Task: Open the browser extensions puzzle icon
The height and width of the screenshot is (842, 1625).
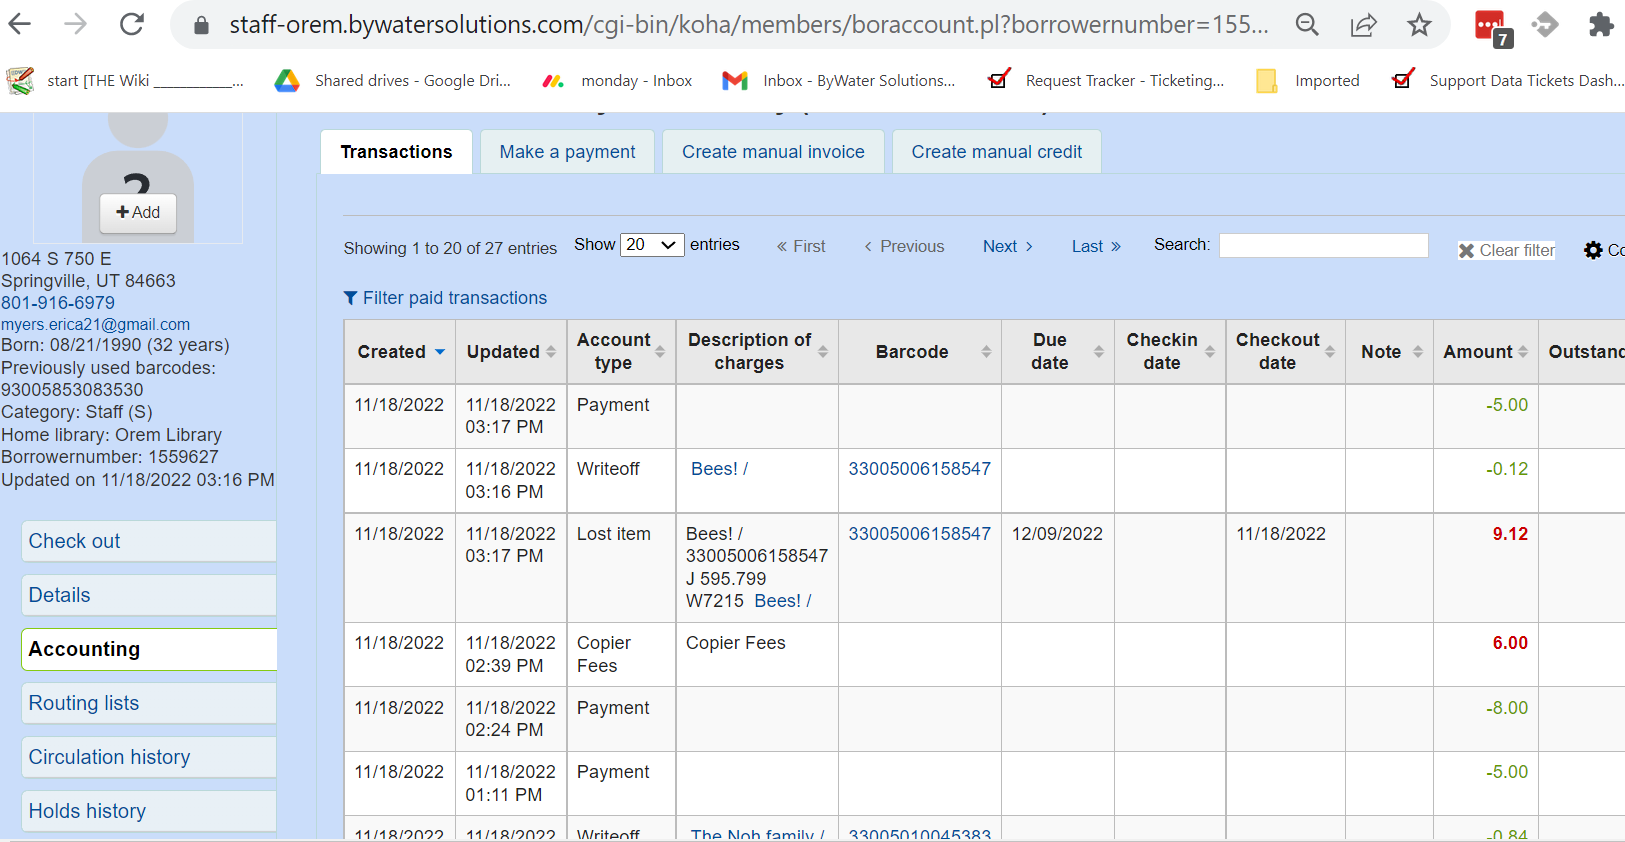Action: 1600,25
